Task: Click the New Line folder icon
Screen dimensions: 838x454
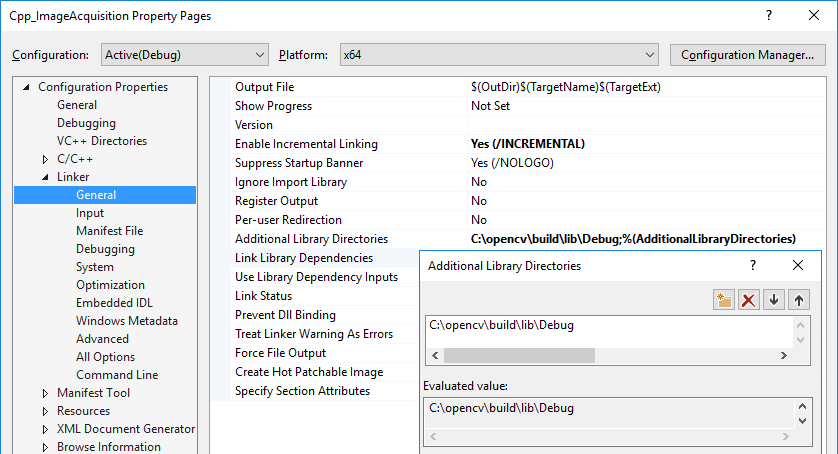Action: 723,300
